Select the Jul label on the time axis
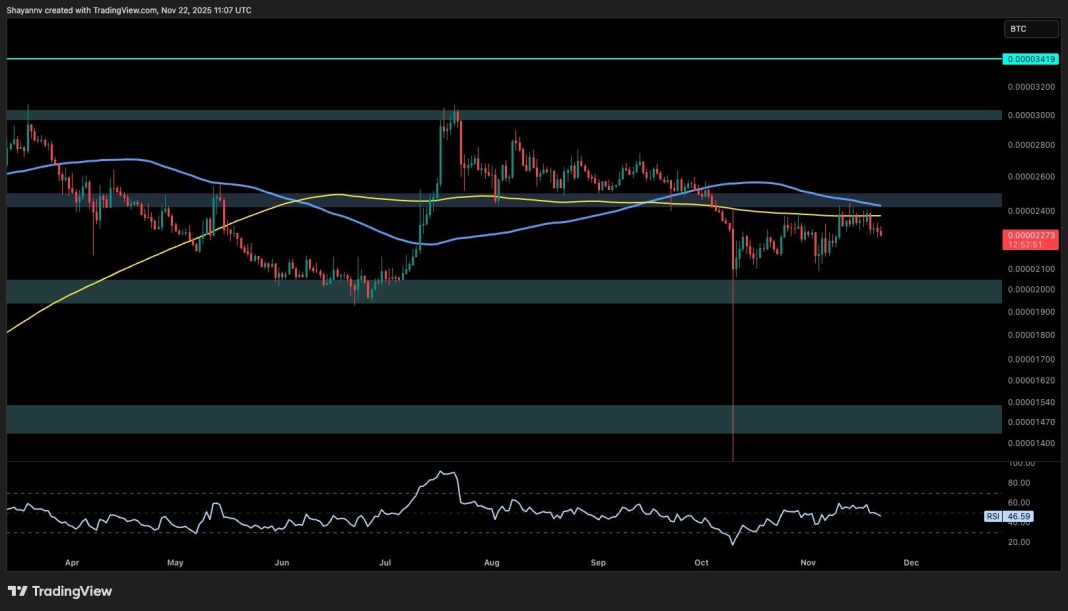 coord(385,562)
